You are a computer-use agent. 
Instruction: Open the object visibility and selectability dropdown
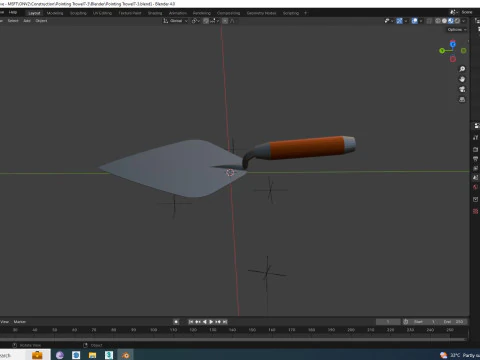pyautogui.click(x=389, y=21)
